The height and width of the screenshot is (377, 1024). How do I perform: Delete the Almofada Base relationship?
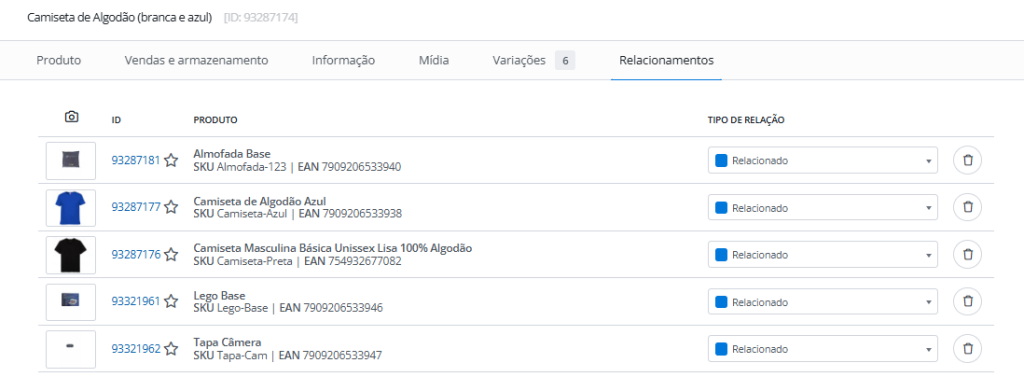968,160
